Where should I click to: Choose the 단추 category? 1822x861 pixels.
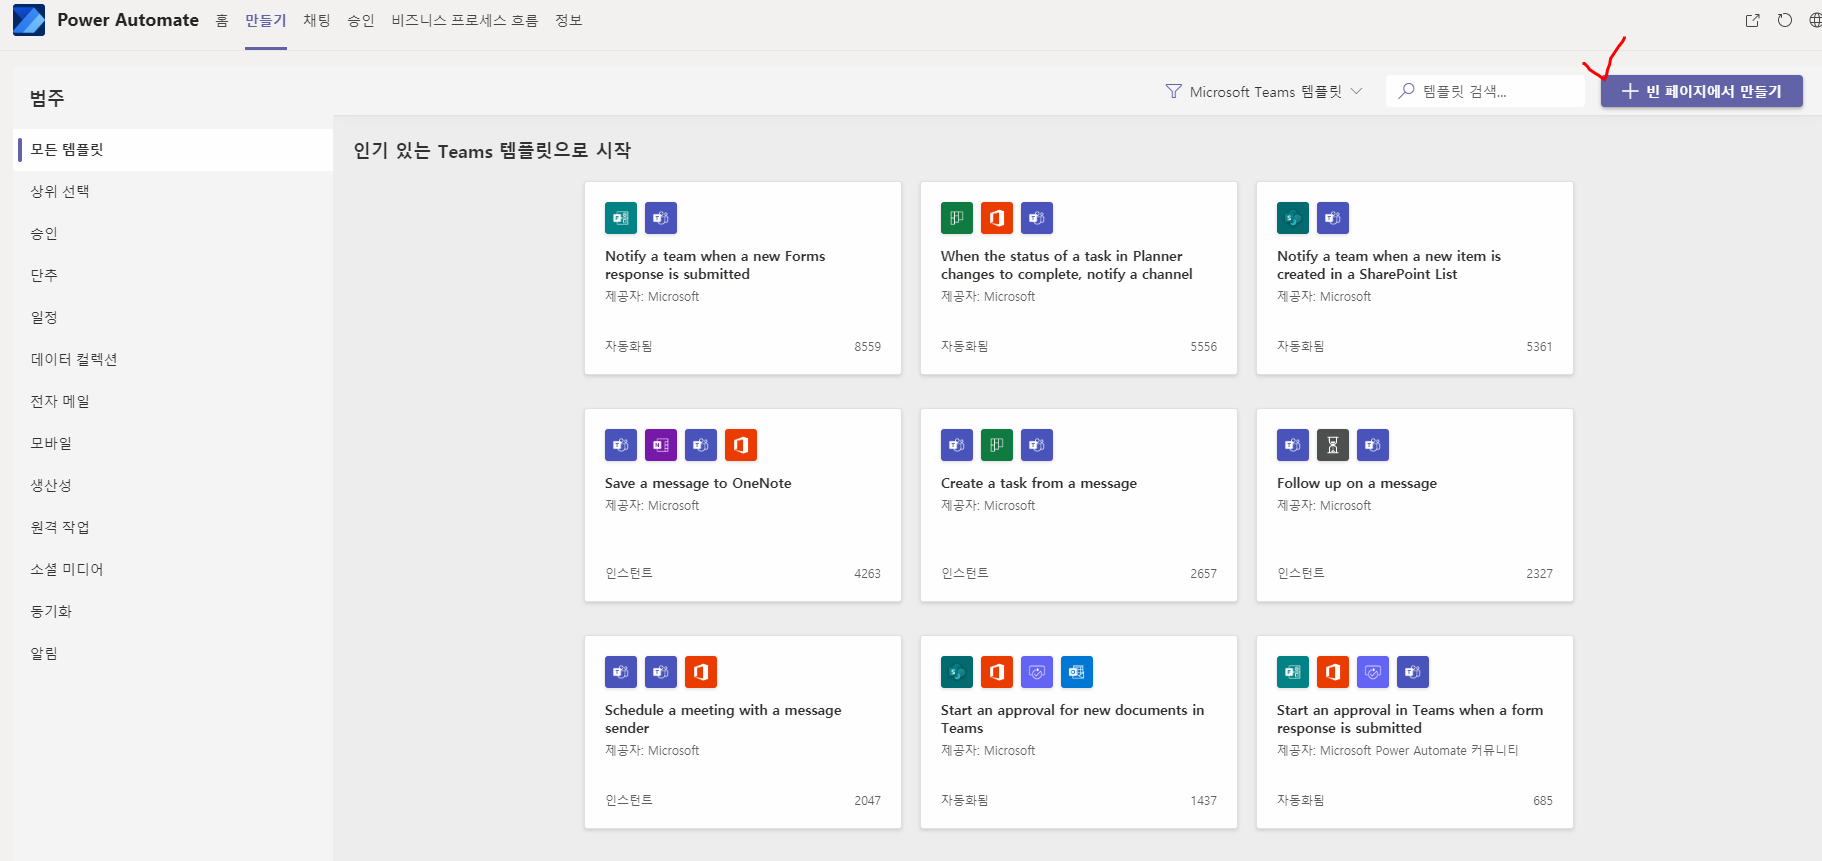tap(175, 276)
